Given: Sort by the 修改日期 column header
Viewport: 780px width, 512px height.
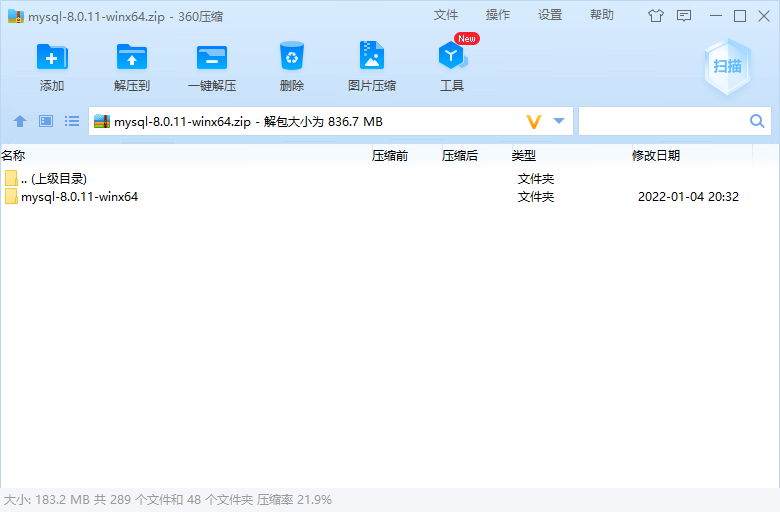Looking at the screenshot, I should pyautogui.click(x=691, y=155).
